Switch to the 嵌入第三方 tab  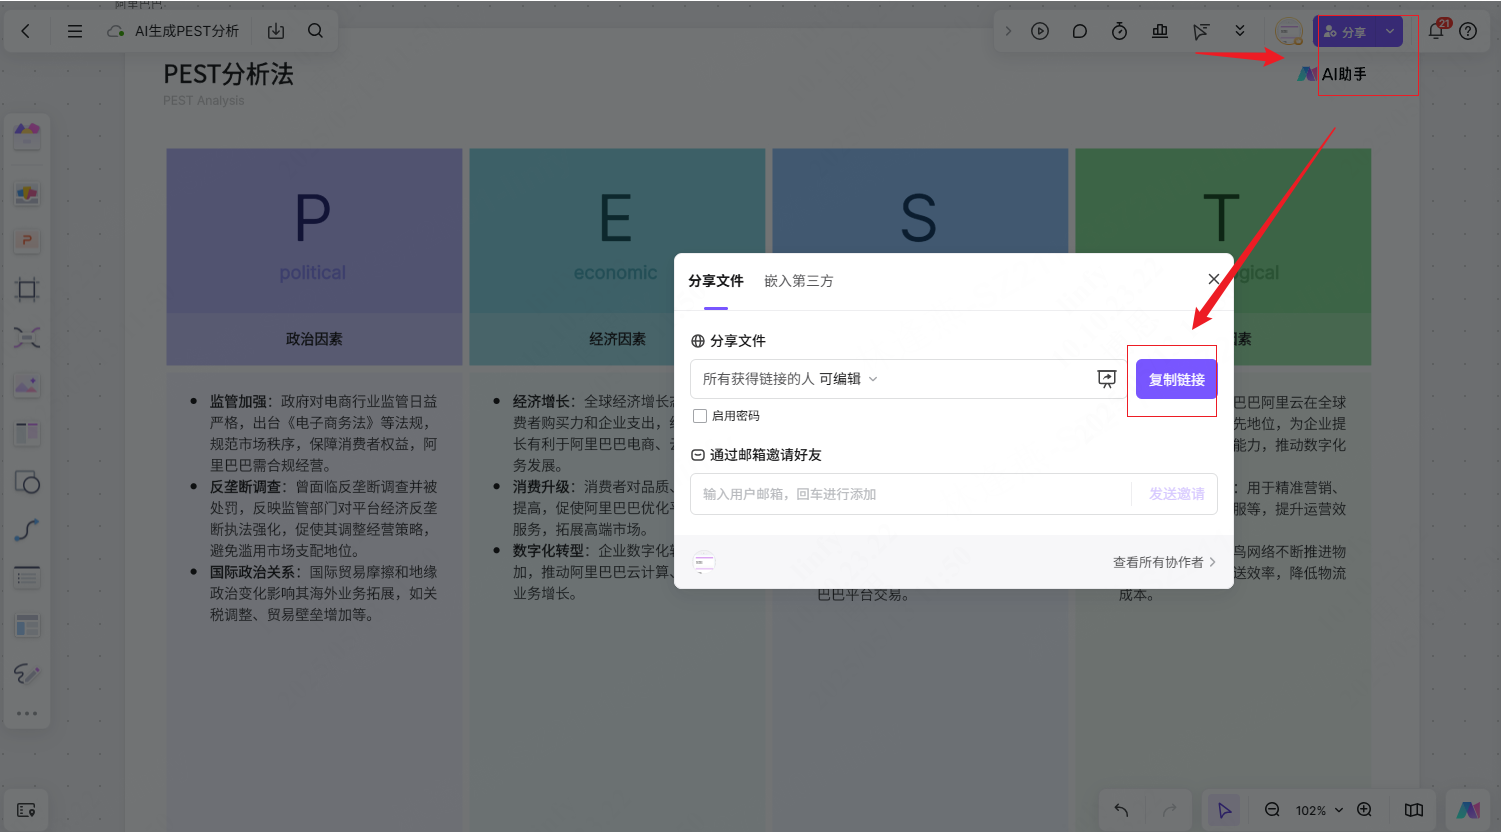[x=799, y=281]
